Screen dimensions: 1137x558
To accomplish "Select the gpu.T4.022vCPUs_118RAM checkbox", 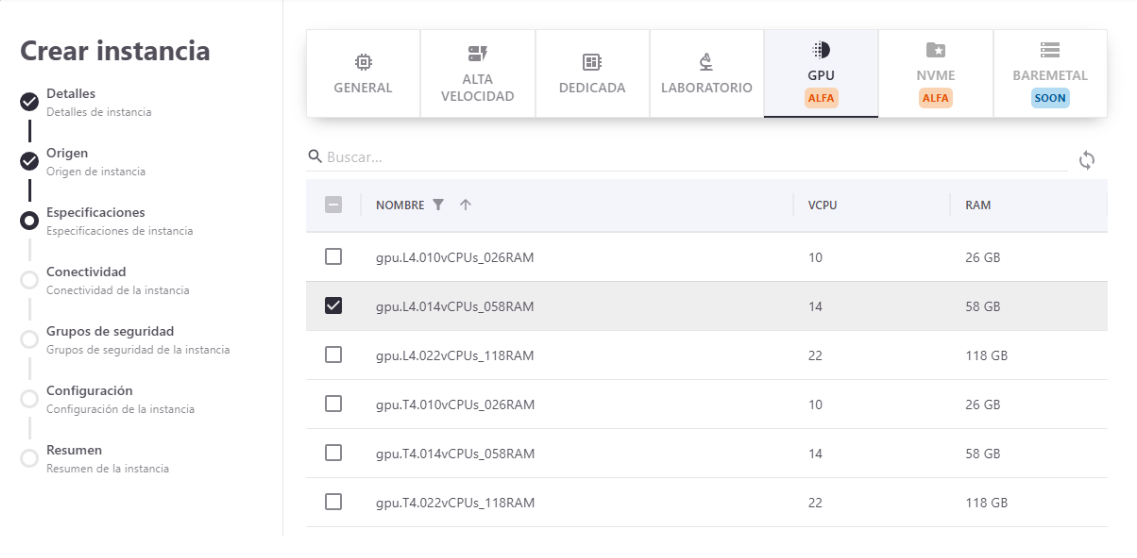I will click(x=334, y=502).
